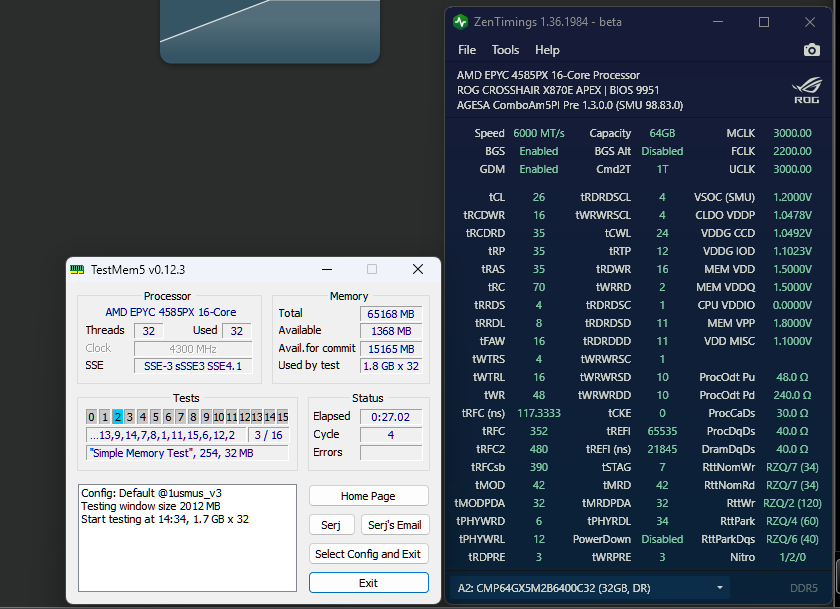840x609 pixels.
Task: Open the Tools menu in ZenTimings
Action: [505, 50]
